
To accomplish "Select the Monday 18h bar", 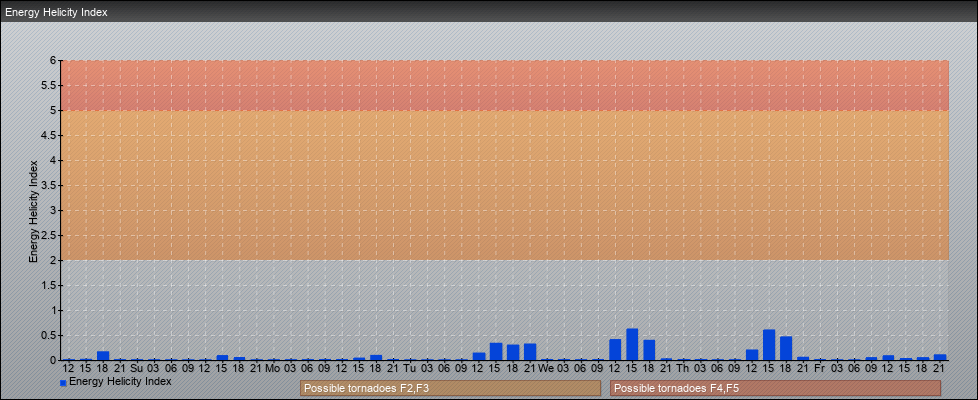I will pyautogui.click(x=376, y=358).
